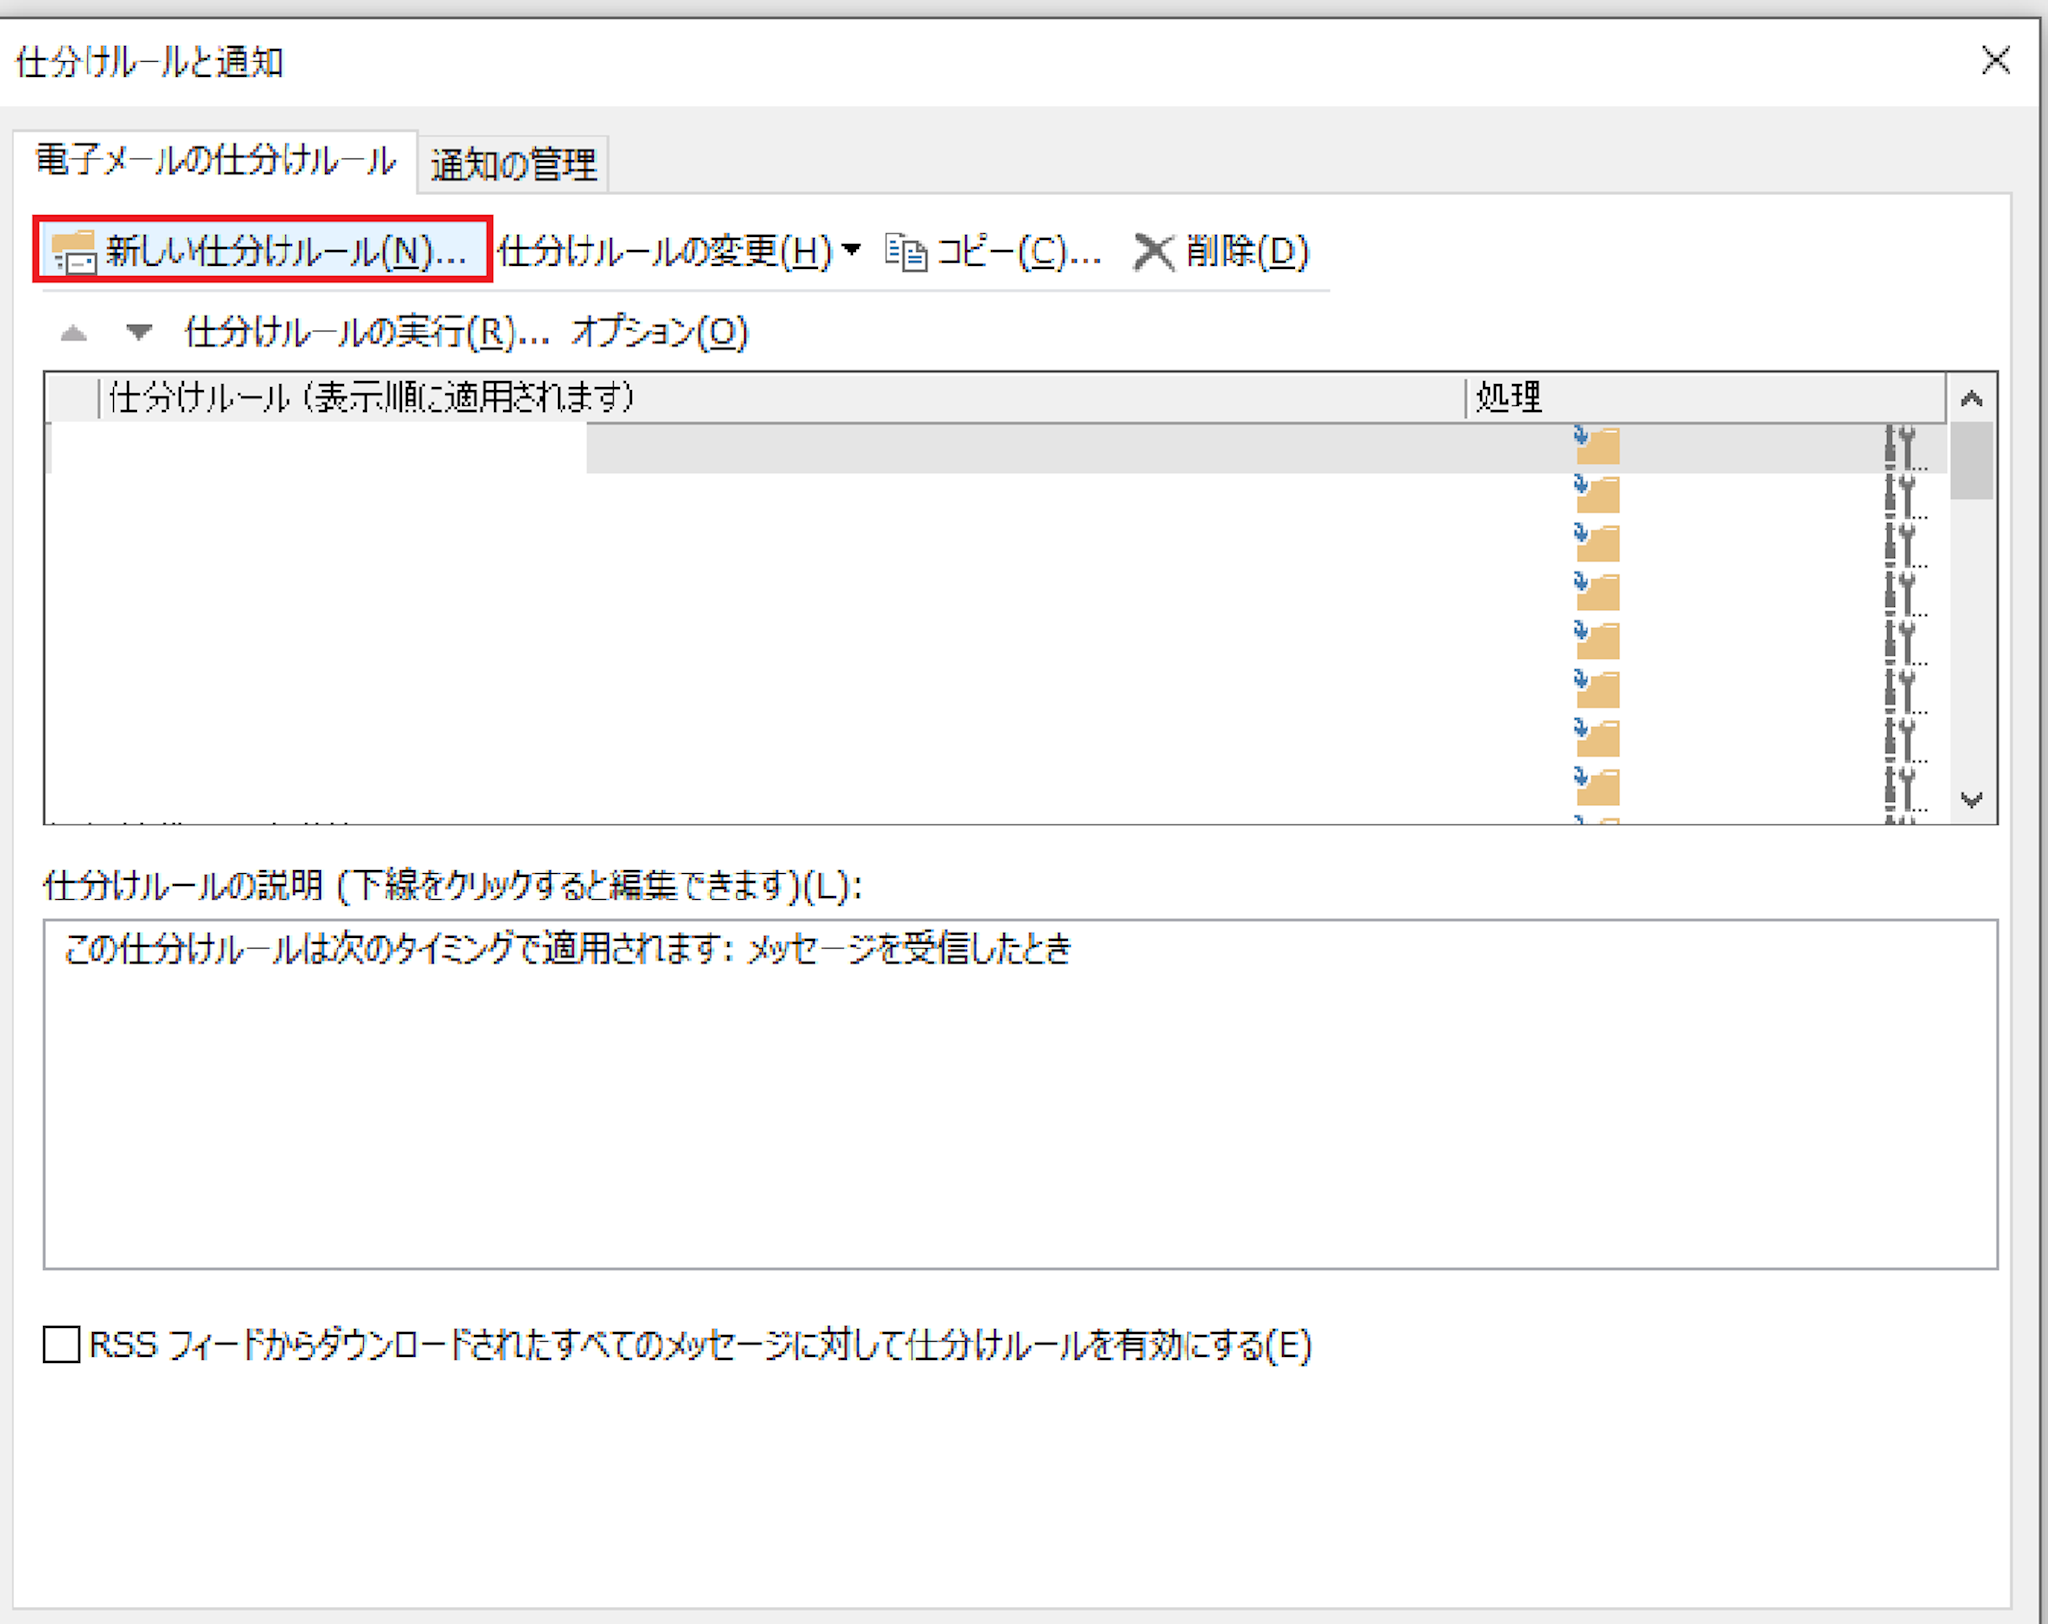Select 電子メールの仕分けルール tab
Viewport: 2048px width, 1624px height.
[x=215, y=160]
